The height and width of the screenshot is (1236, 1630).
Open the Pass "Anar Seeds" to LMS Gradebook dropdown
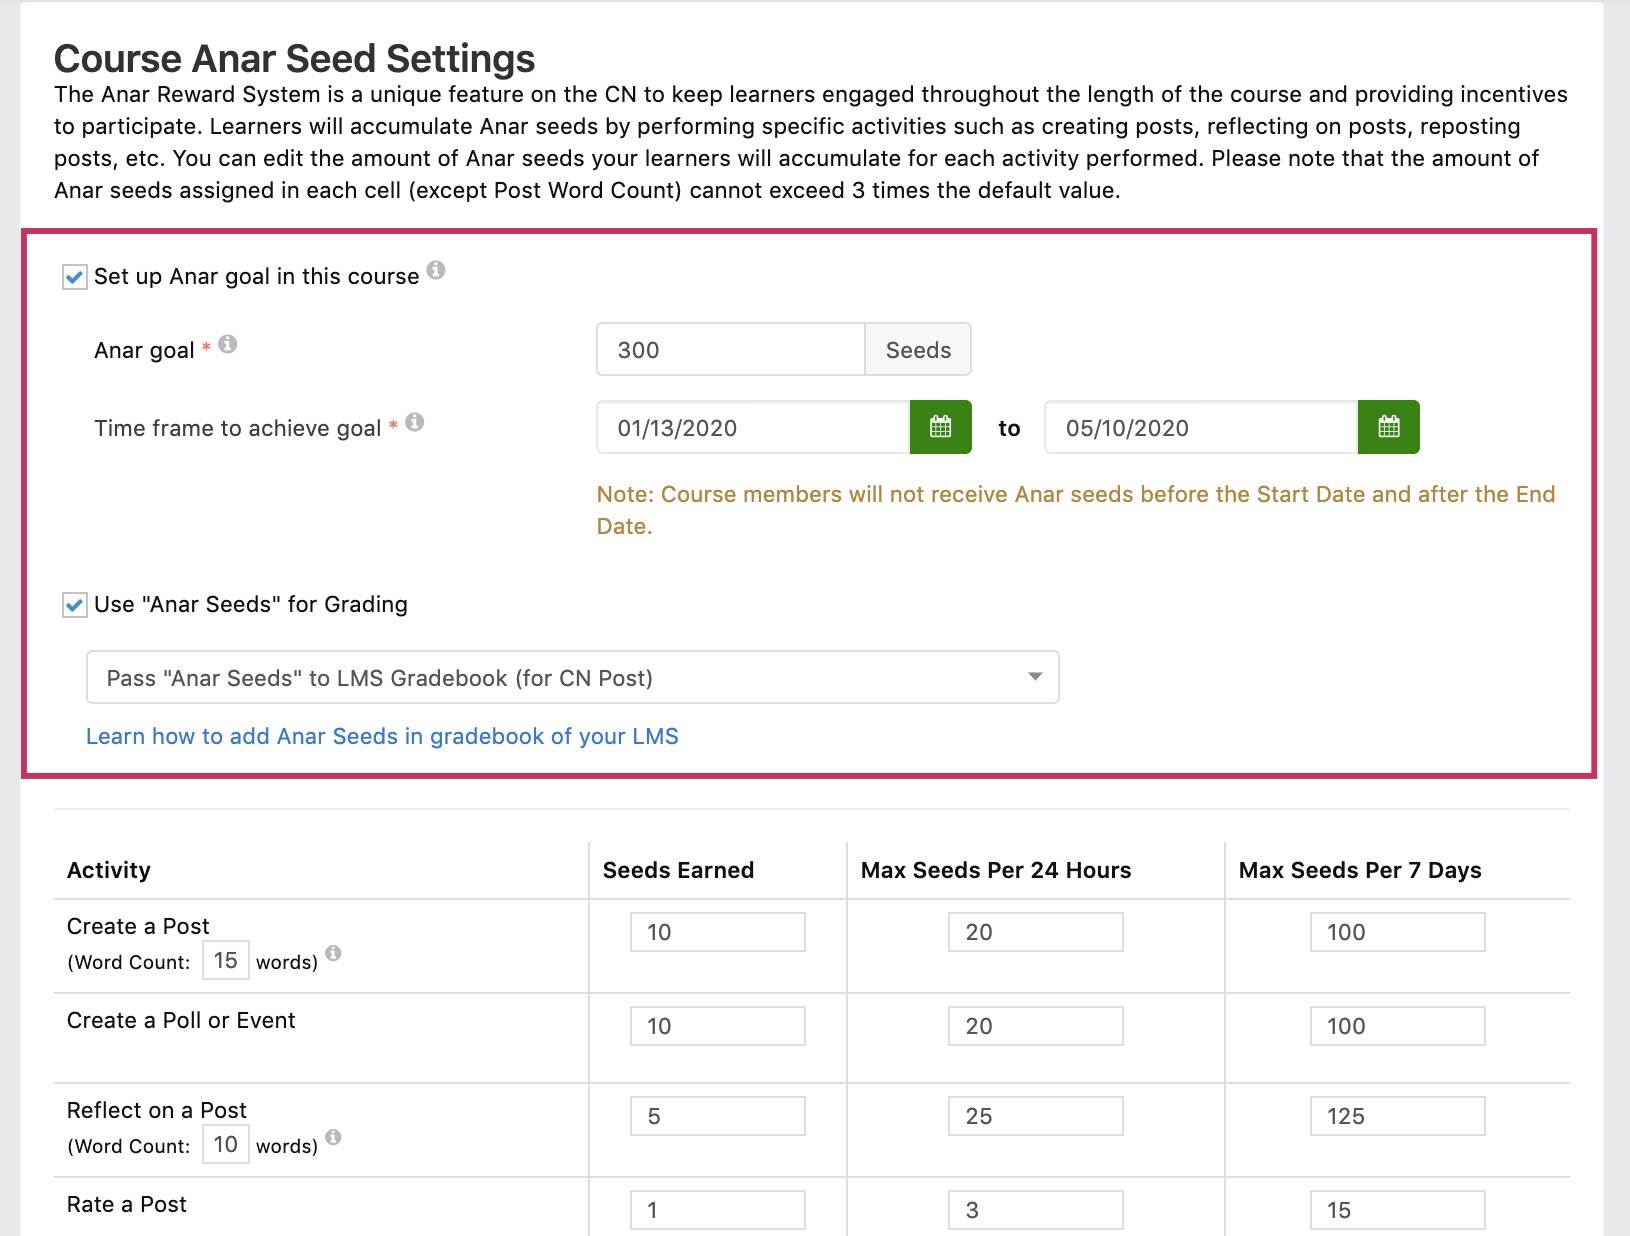click(x=572, y=678)
